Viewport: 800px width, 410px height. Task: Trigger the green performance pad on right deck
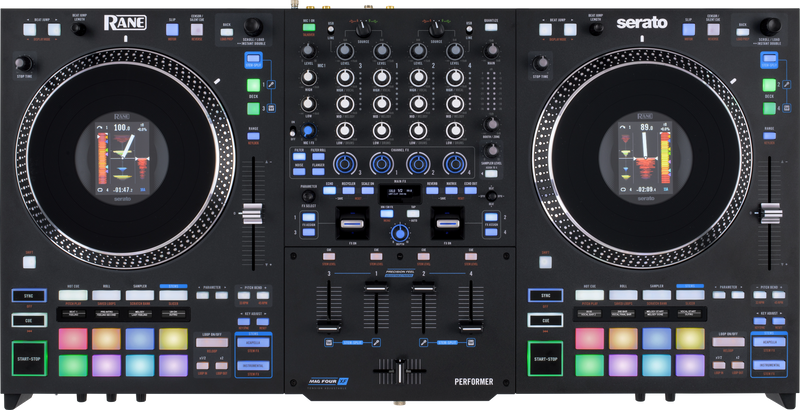coord(590,365)
